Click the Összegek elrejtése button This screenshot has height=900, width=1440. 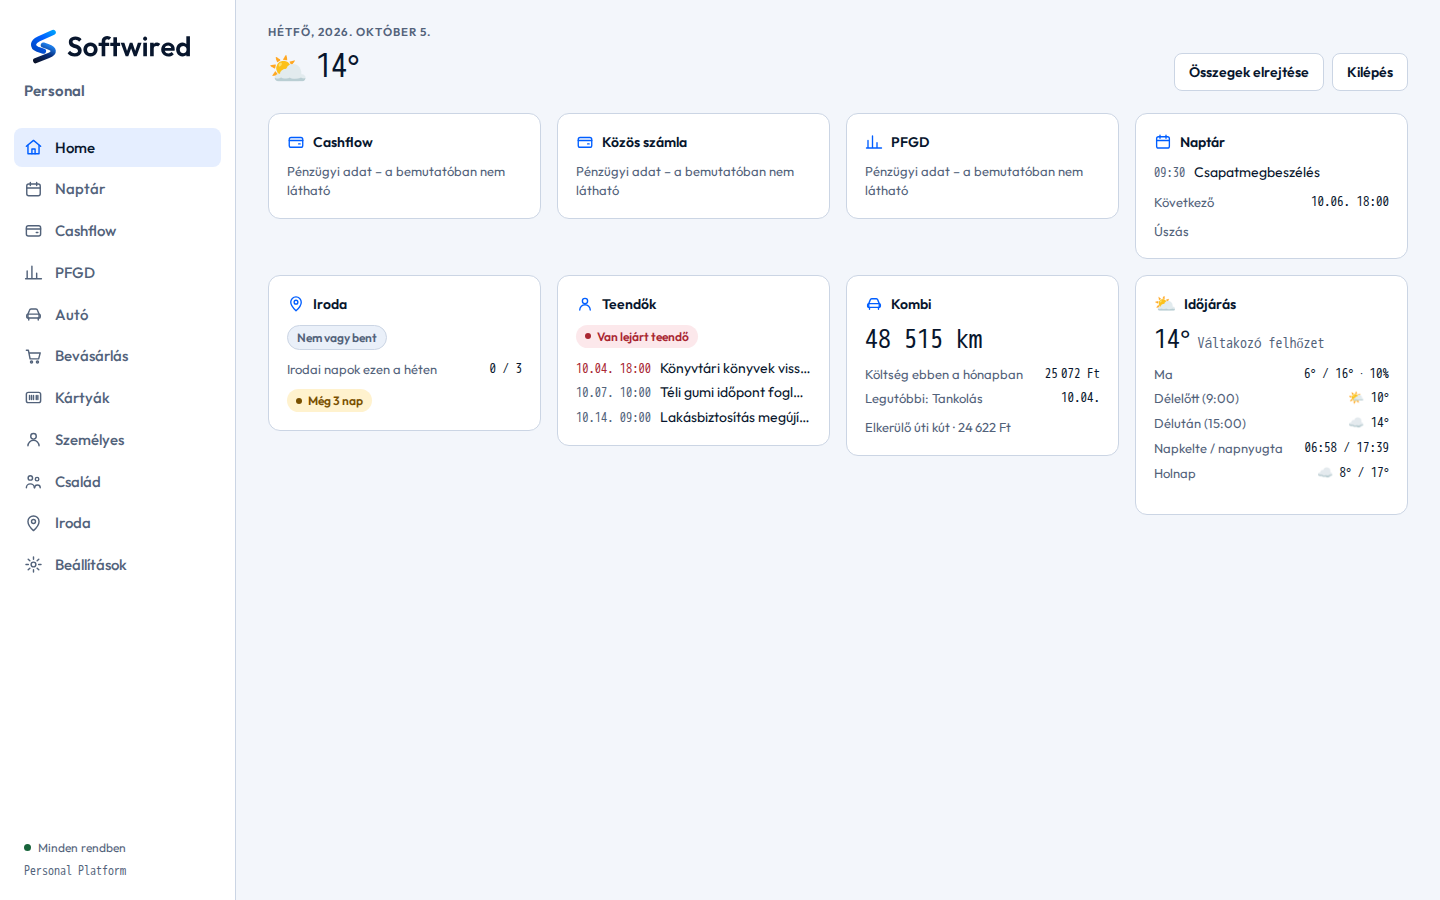(1249, 72)
